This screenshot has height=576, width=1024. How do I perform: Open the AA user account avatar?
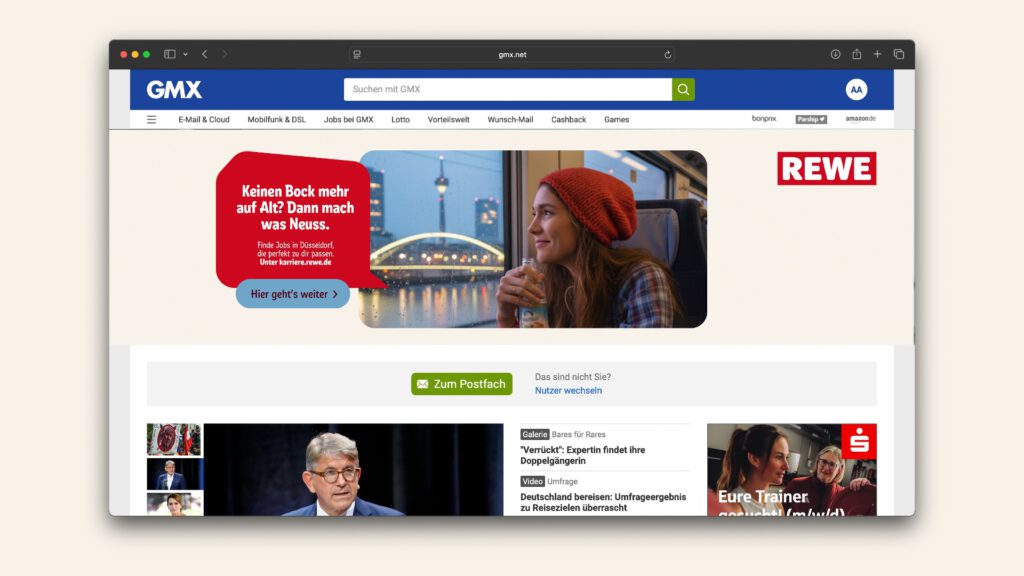[x=856, y=90]
